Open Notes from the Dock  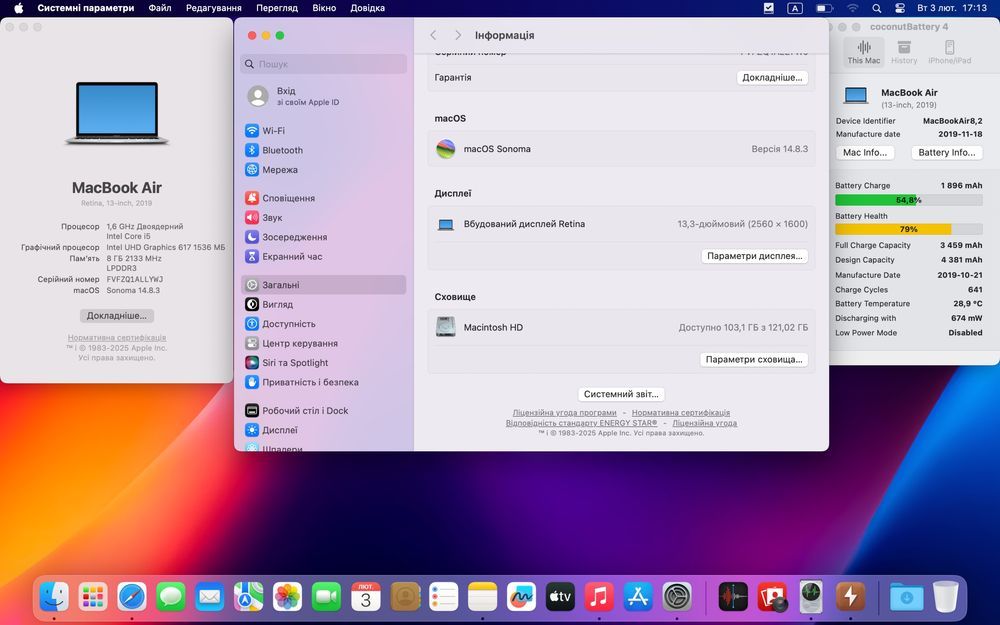click(x=483, y=598)
